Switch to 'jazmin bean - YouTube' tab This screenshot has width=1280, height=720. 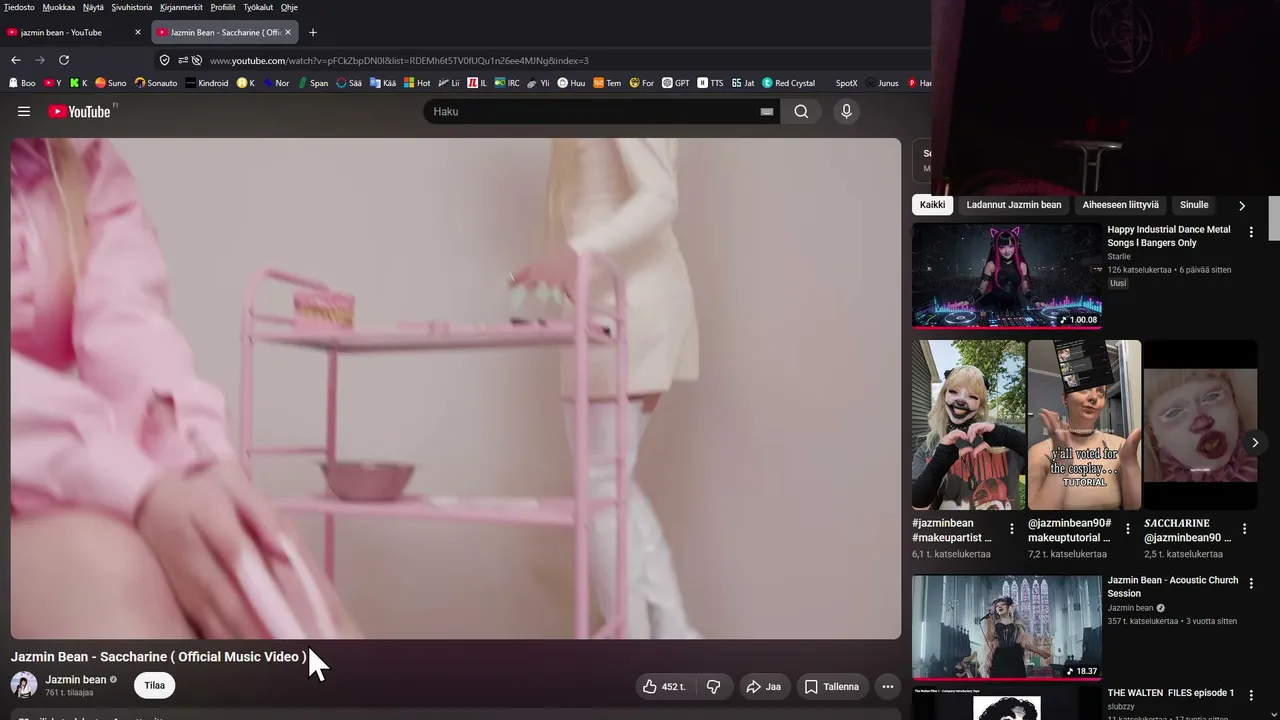(x=66, y=32)
